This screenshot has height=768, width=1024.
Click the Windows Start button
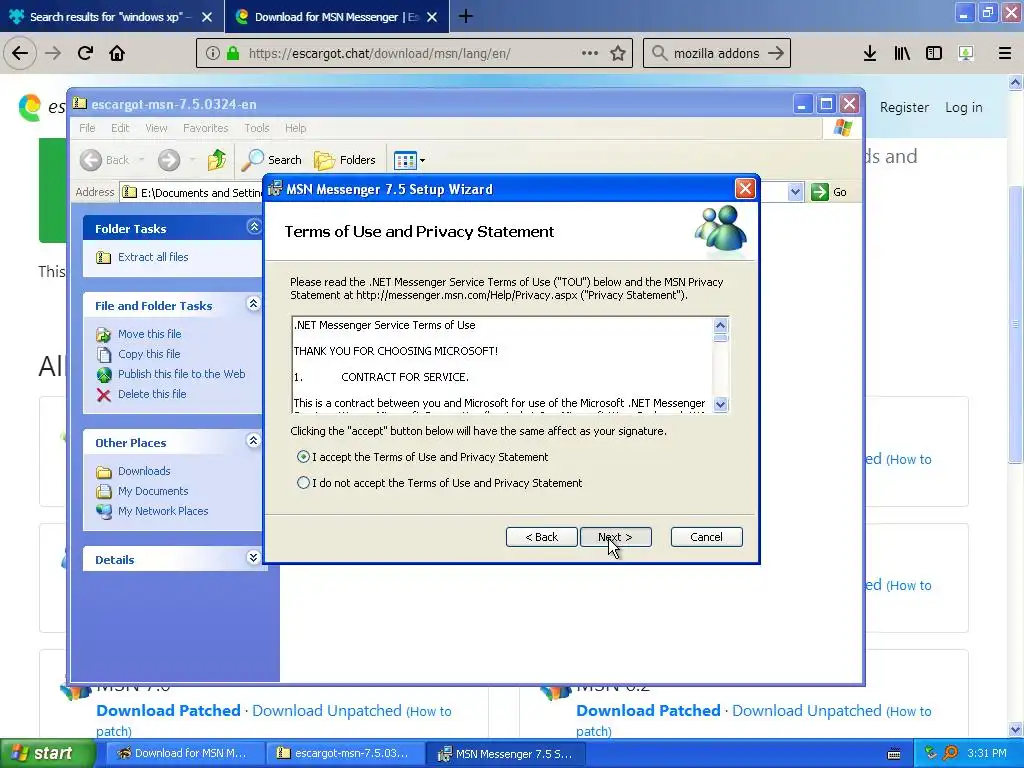coord(46,753)
